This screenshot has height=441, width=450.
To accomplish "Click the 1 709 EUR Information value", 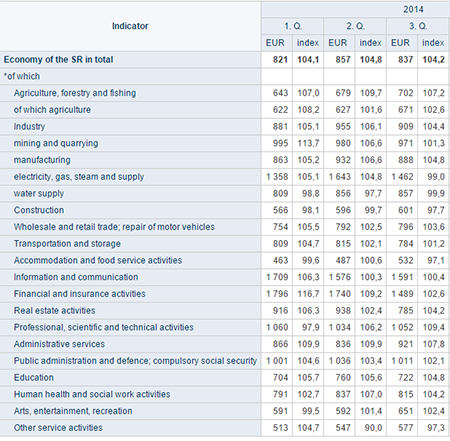I will [x=277, y=277].
